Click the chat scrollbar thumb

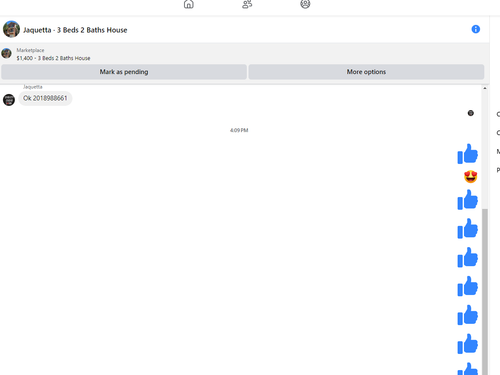[x=485, y=292]
